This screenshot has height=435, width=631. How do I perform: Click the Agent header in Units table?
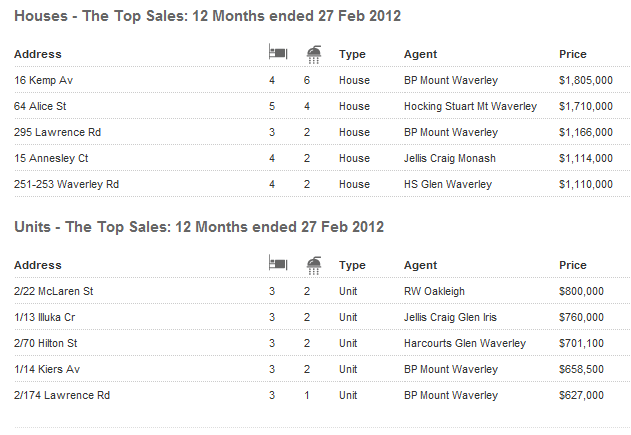pos(420,265)
